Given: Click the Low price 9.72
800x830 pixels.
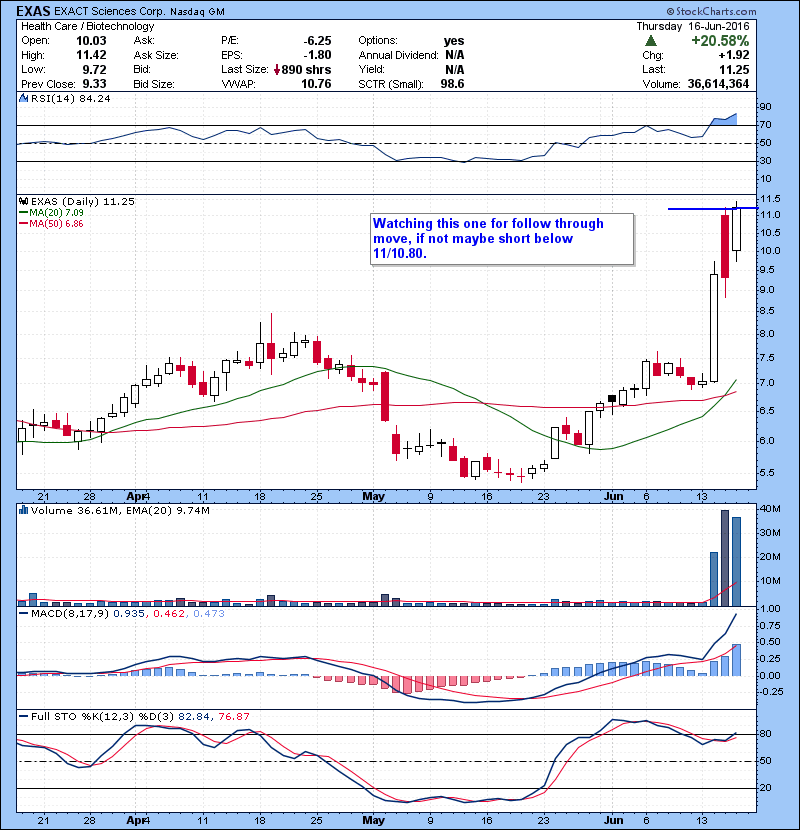Looking at the screenshot, I should point(94,69).
